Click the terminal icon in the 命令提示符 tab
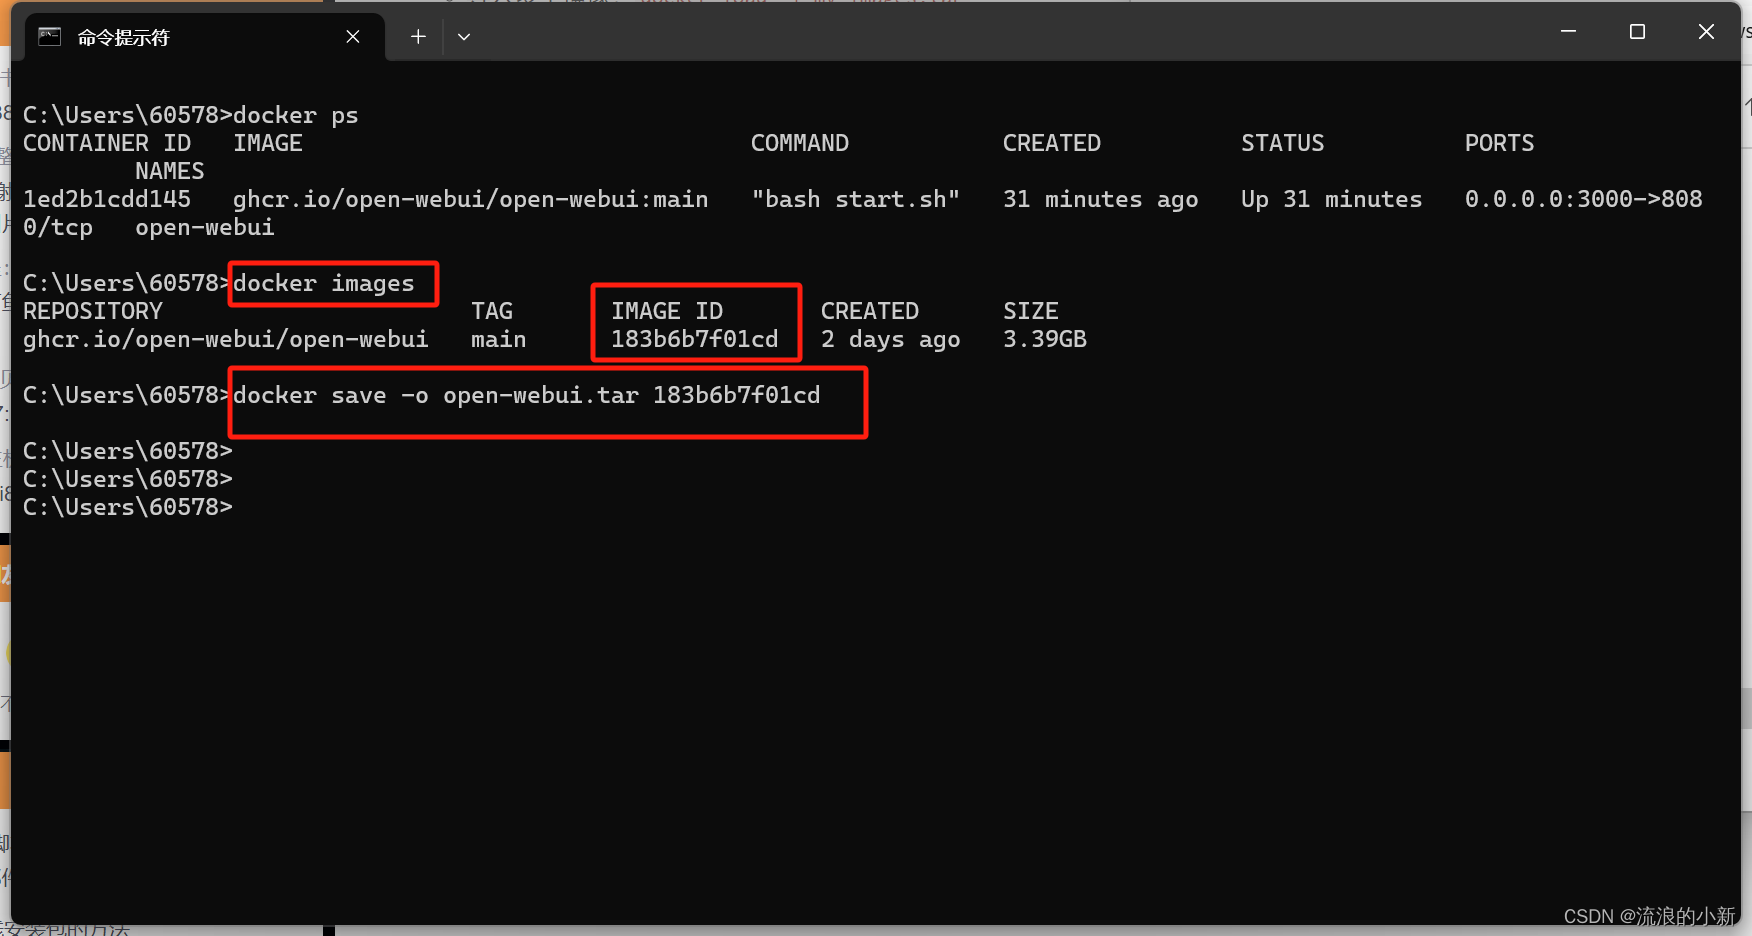The width and height of the screenshot is (1752, 936). coord(49,37)
